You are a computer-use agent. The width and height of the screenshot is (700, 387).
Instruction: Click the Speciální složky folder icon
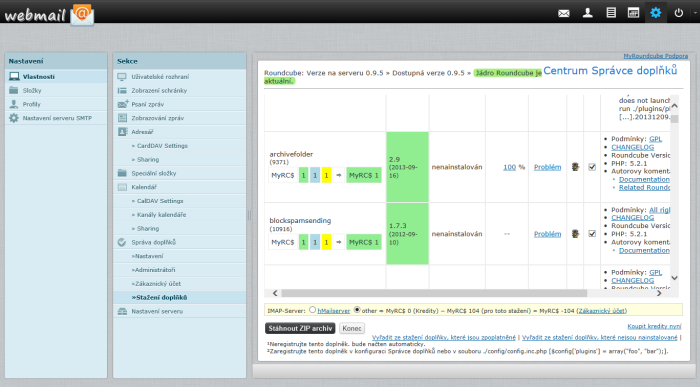coord(122,173)
